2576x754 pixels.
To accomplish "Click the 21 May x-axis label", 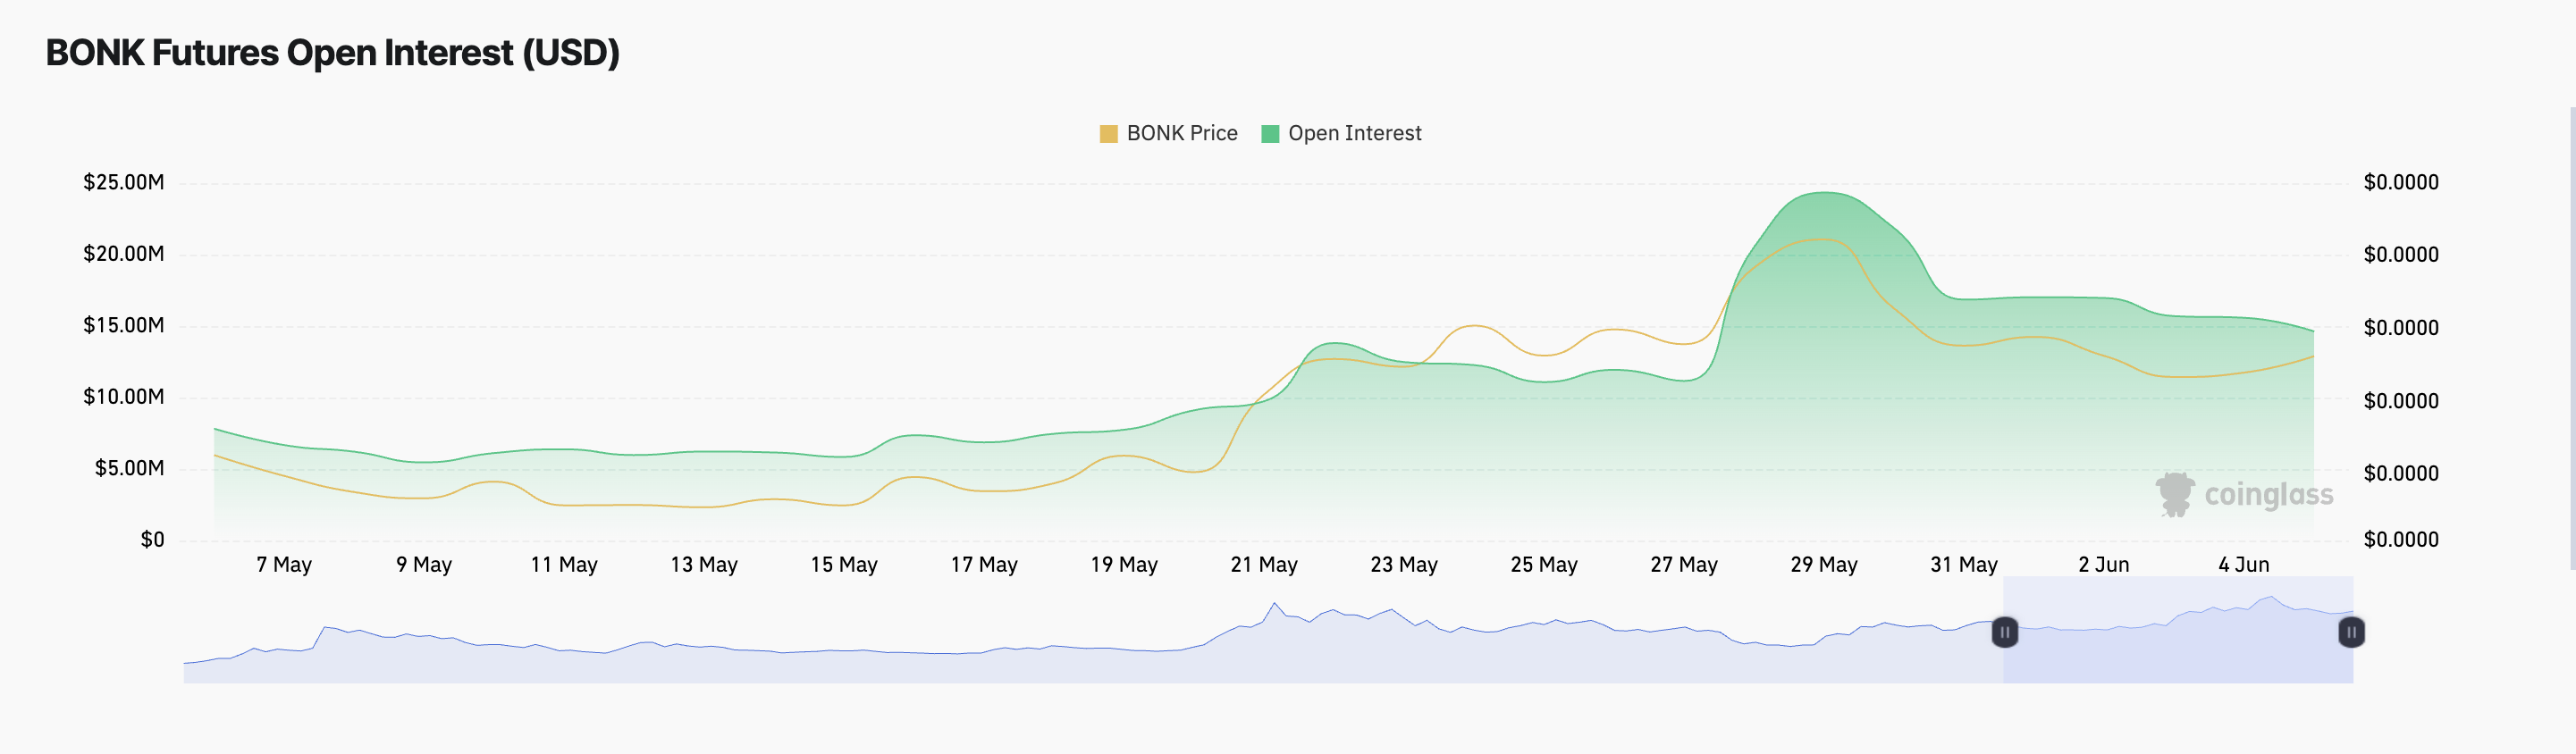I will point(1264,565).
